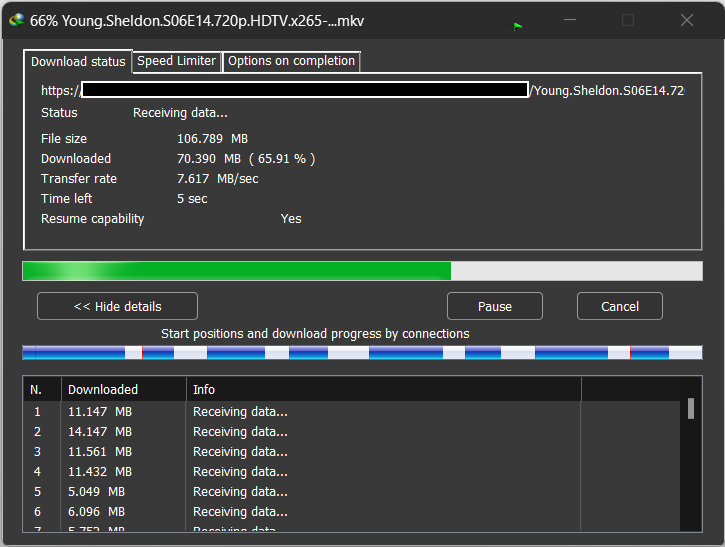The height and width of the screenshot is (547, 725).
Task: Click the IDM app icon in title bar
Action: [x=17, y=20]
